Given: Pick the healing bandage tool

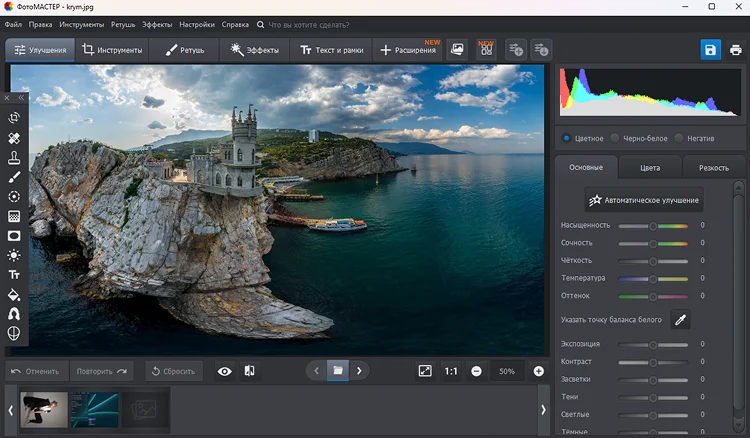Looking at the screenshot, I should pos(14,138).
